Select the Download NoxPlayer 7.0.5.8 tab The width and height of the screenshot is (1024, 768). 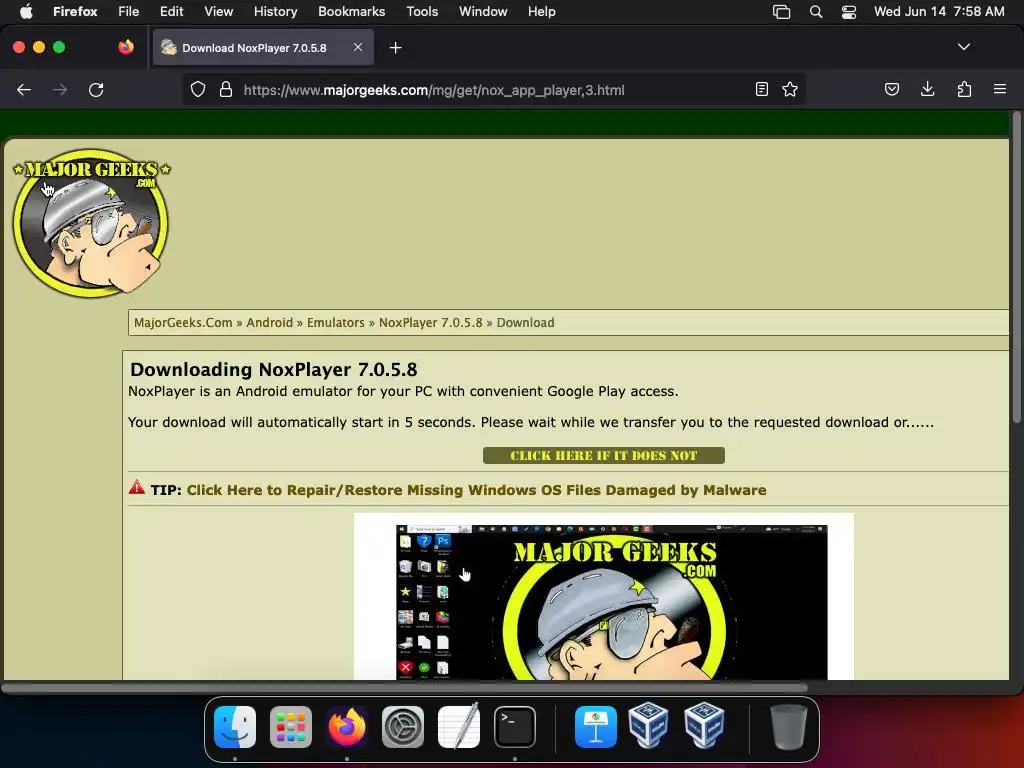tap(263, 47)
